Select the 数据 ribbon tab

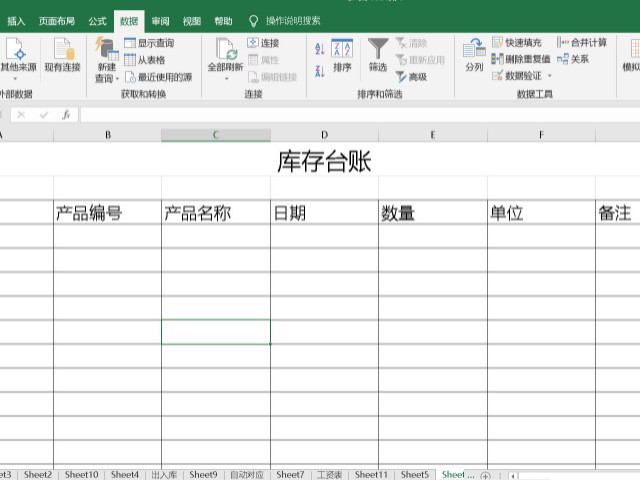[x=129, y=21]
